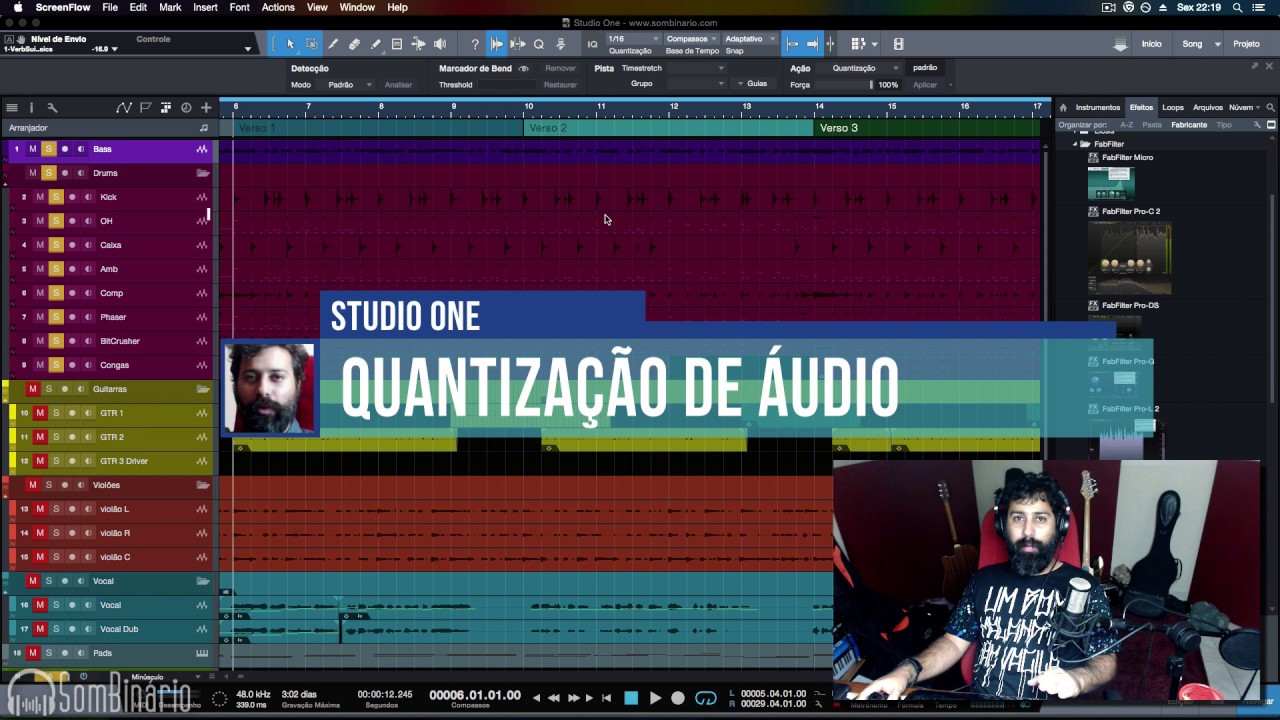Click the browser home icon

pos(1063,107)
